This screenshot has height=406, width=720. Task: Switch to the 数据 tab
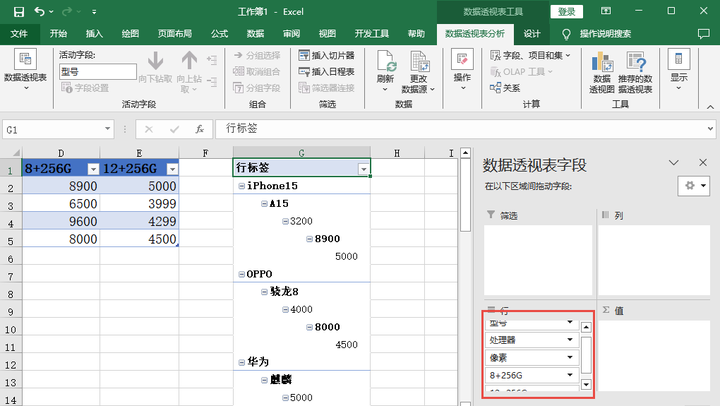(255, 34)
